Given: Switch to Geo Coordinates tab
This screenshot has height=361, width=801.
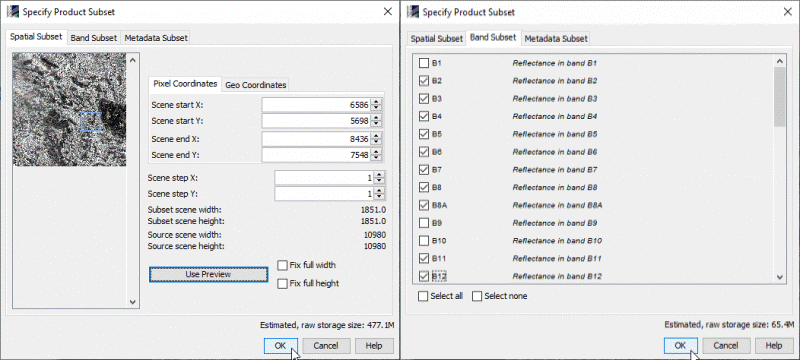Looking at the screenshot, I should [x=255, y=85].
